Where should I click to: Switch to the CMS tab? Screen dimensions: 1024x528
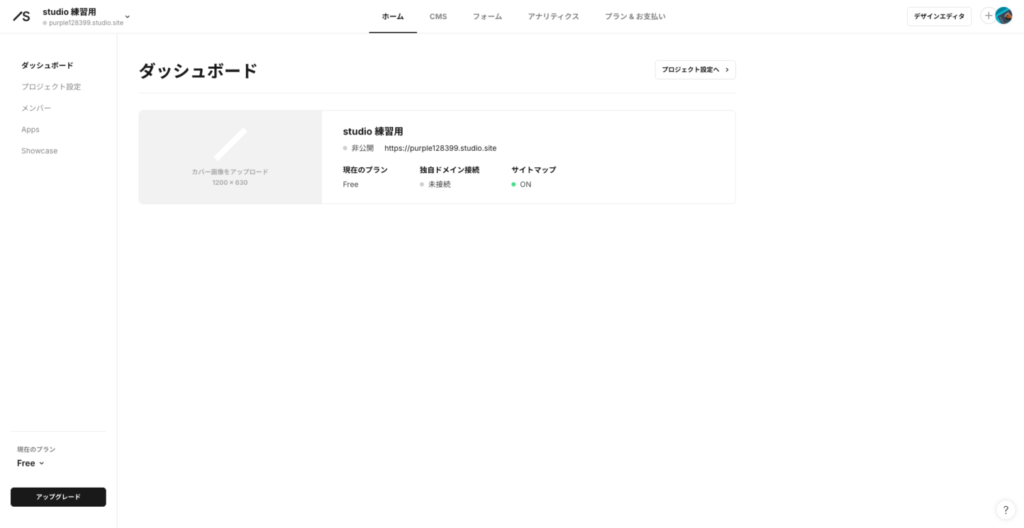[438, 16]
